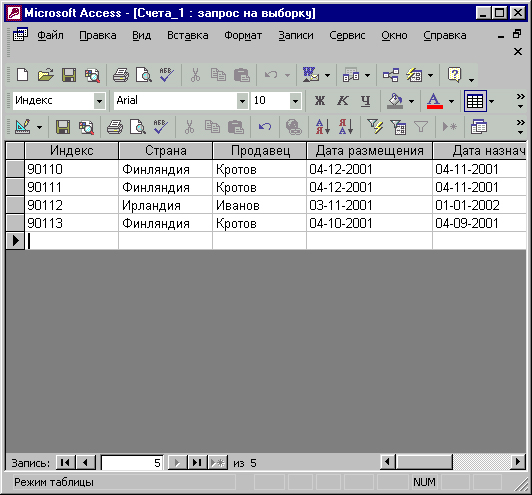Click the Database Window icon
The image size is (532, 495).
tap(479, 127)
